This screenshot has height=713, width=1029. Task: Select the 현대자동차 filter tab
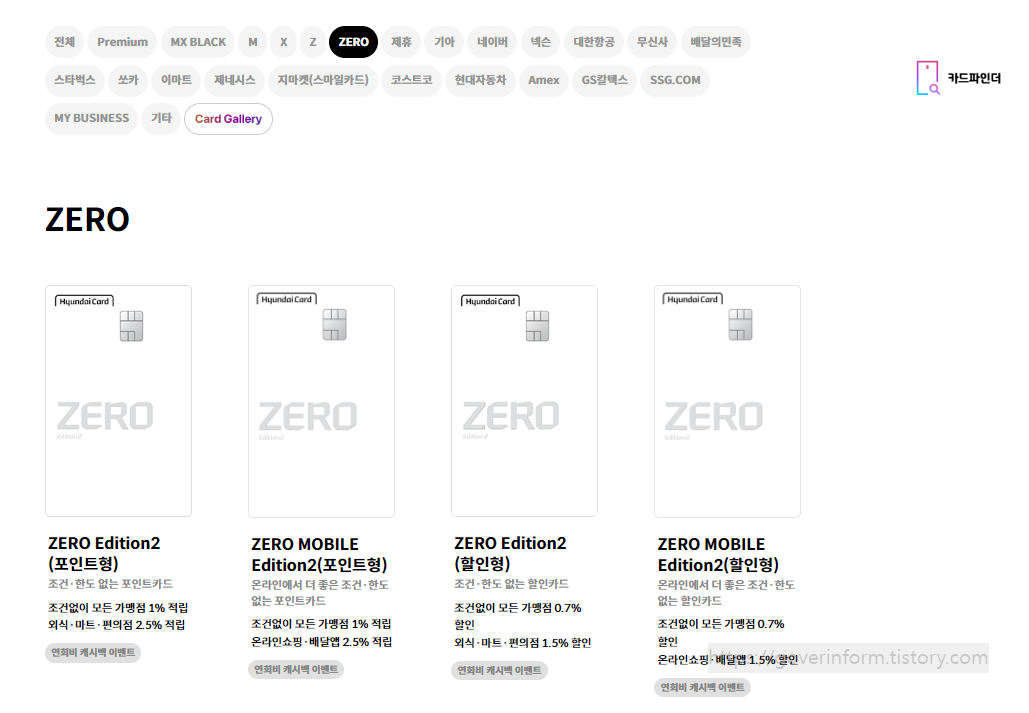pyautogui.click(x=480, y=80)
